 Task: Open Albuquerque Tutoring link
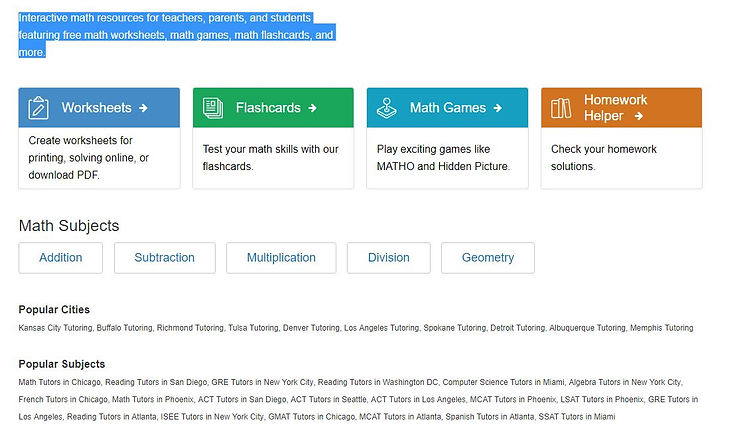point(587,328)
